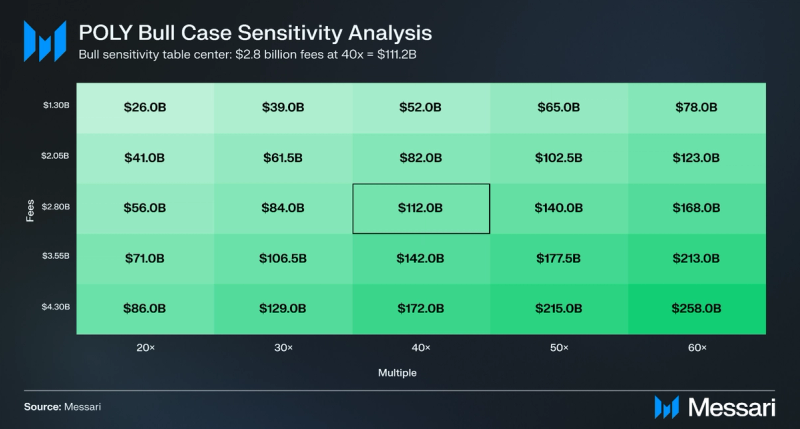Click the $2.80B fees row label

[x=56, y=207]
